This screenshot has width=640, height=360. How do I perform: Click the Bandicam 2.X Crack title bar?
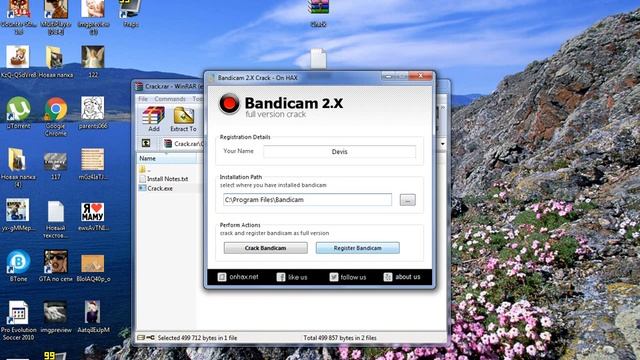point(294,78)
